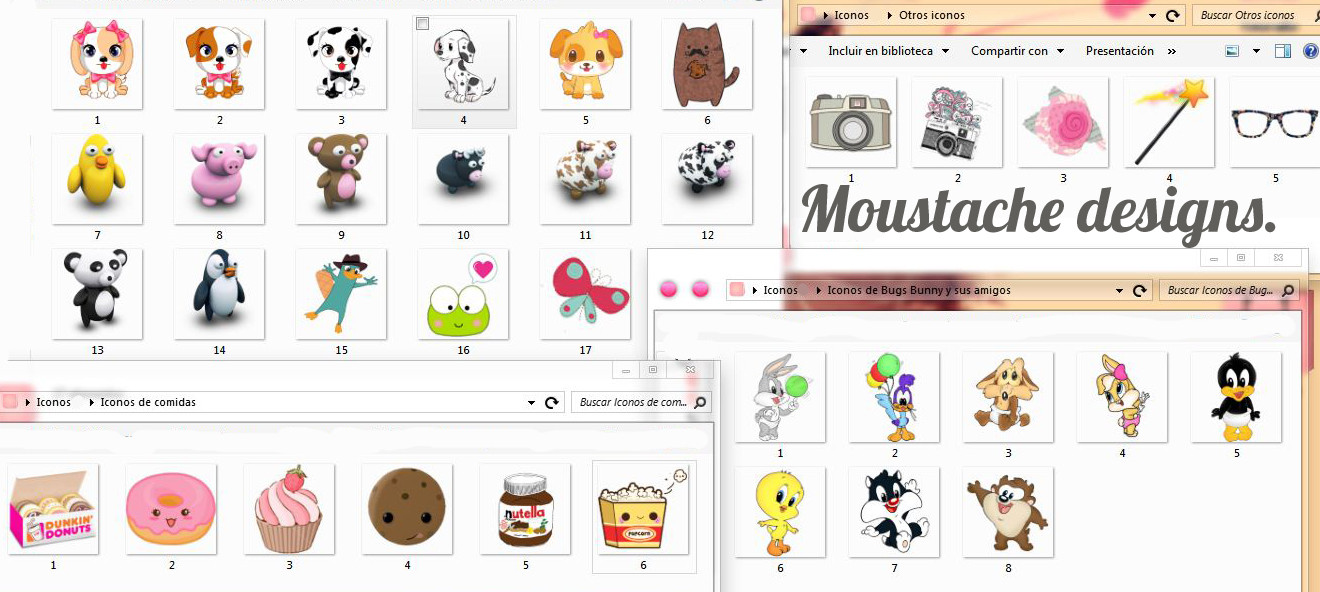The image size is (1320, 592).
Task: Select the brown-and-white puppy with red bow
Action: point(219,63)
